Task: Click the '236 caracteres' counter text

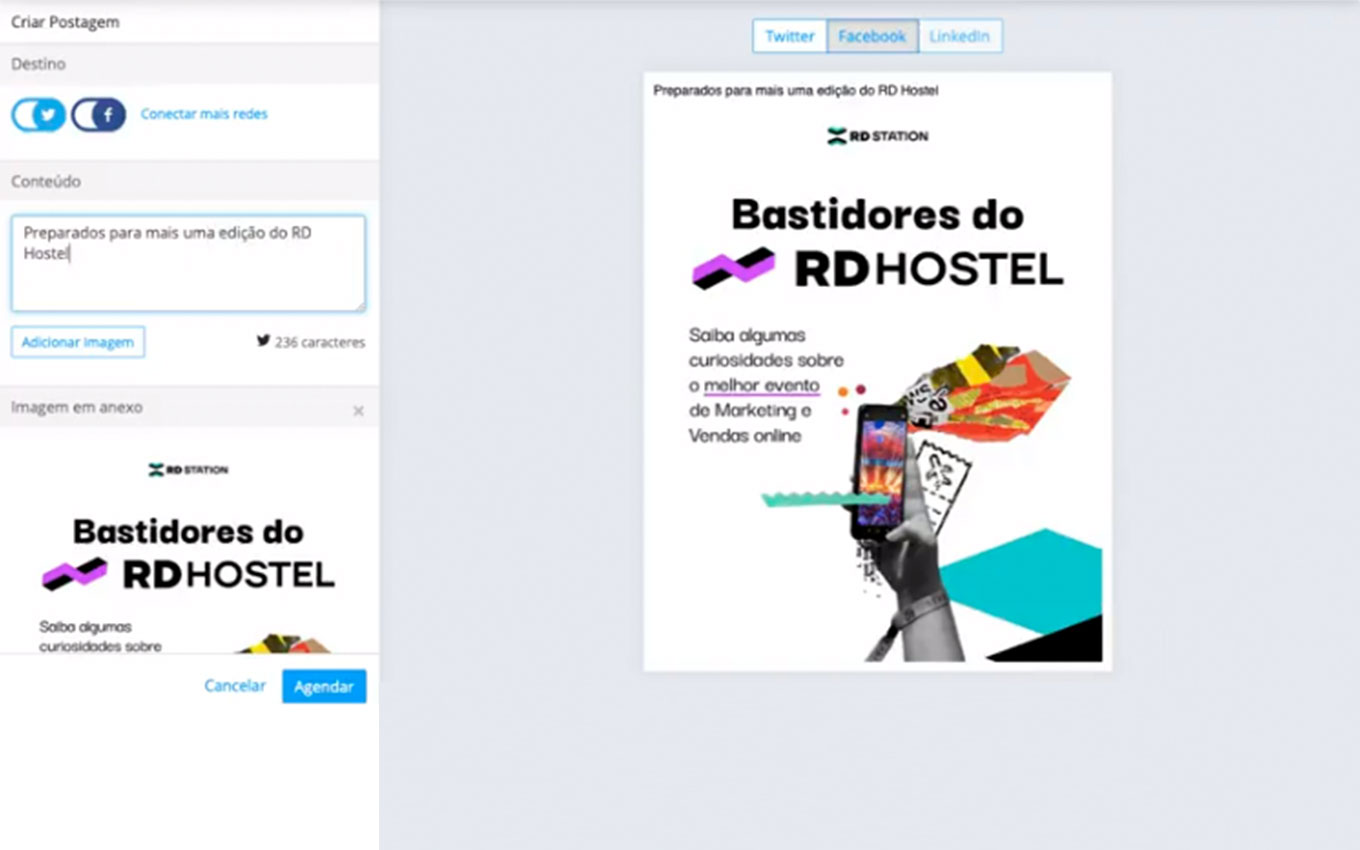Action: 320,342
